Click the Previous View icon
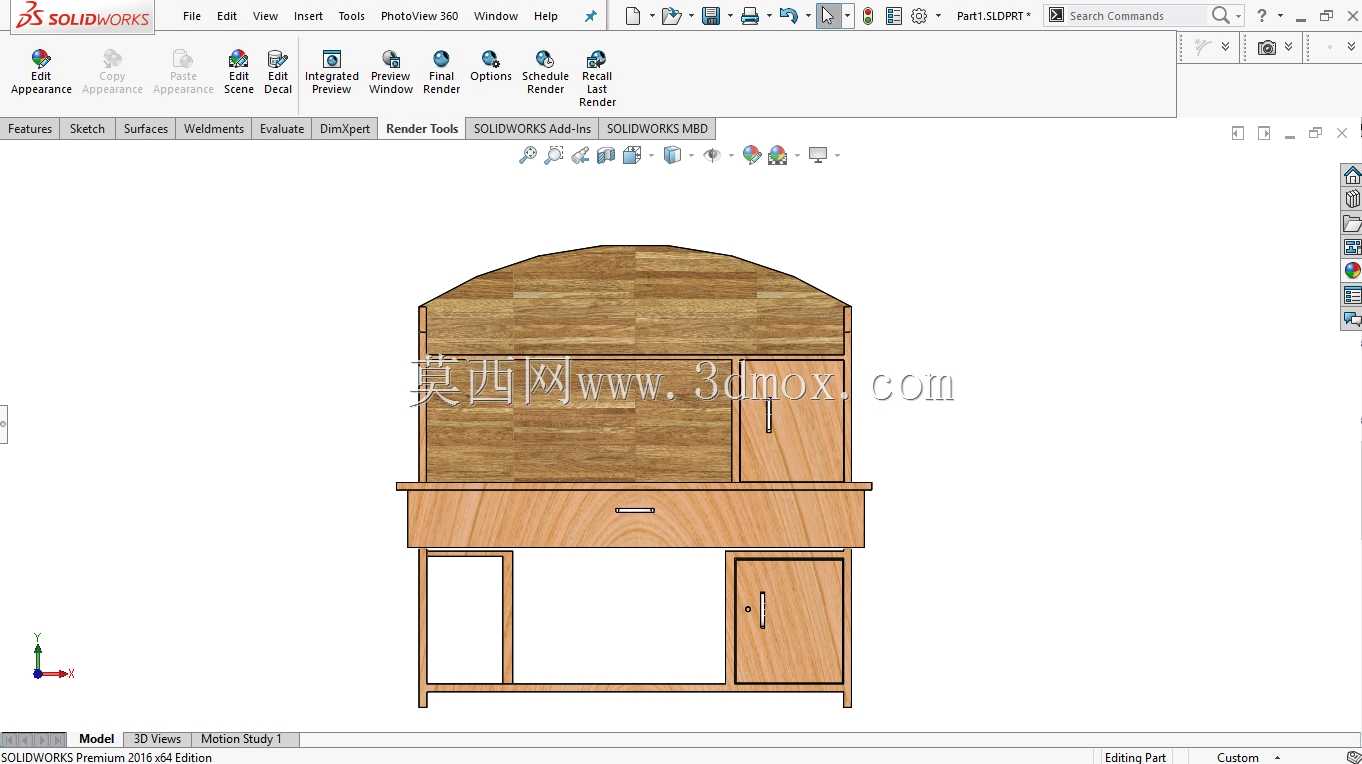The image size is (1362, 764). click(x=580, y=155)
